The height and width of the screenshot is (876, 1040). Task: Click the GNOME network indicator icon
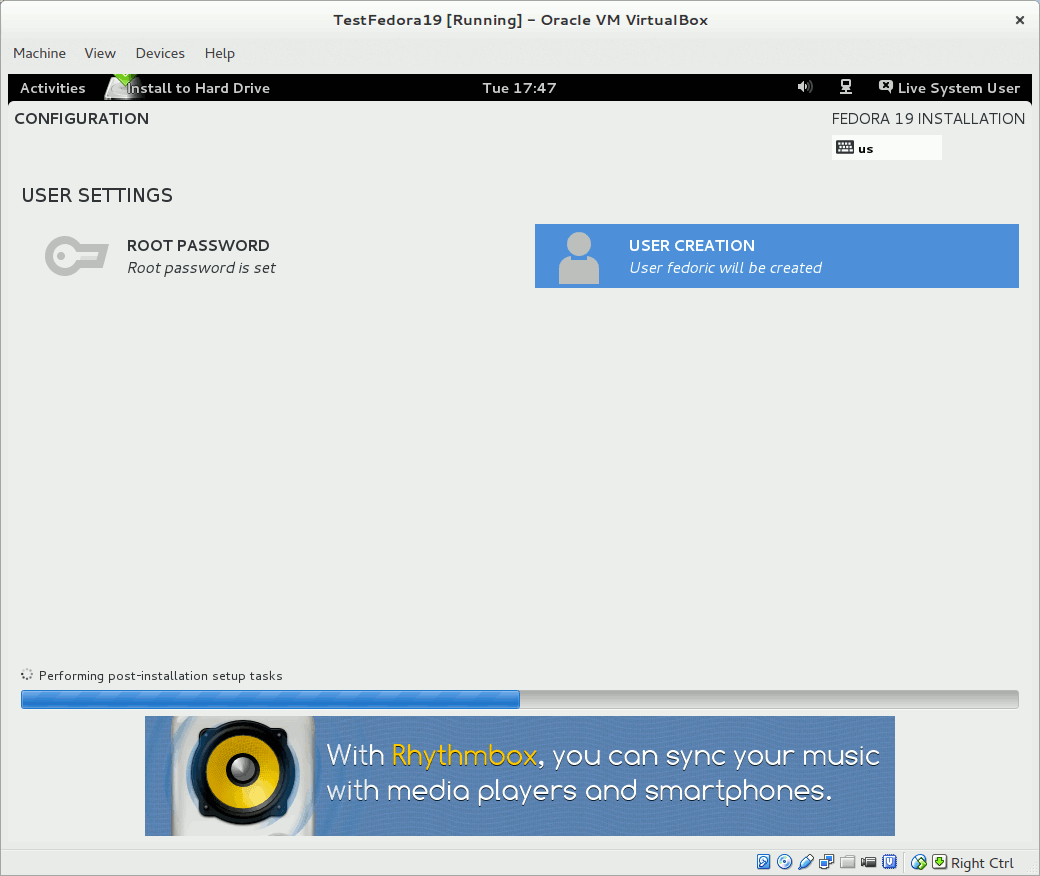pyautogui.click(x=845, y=88)
